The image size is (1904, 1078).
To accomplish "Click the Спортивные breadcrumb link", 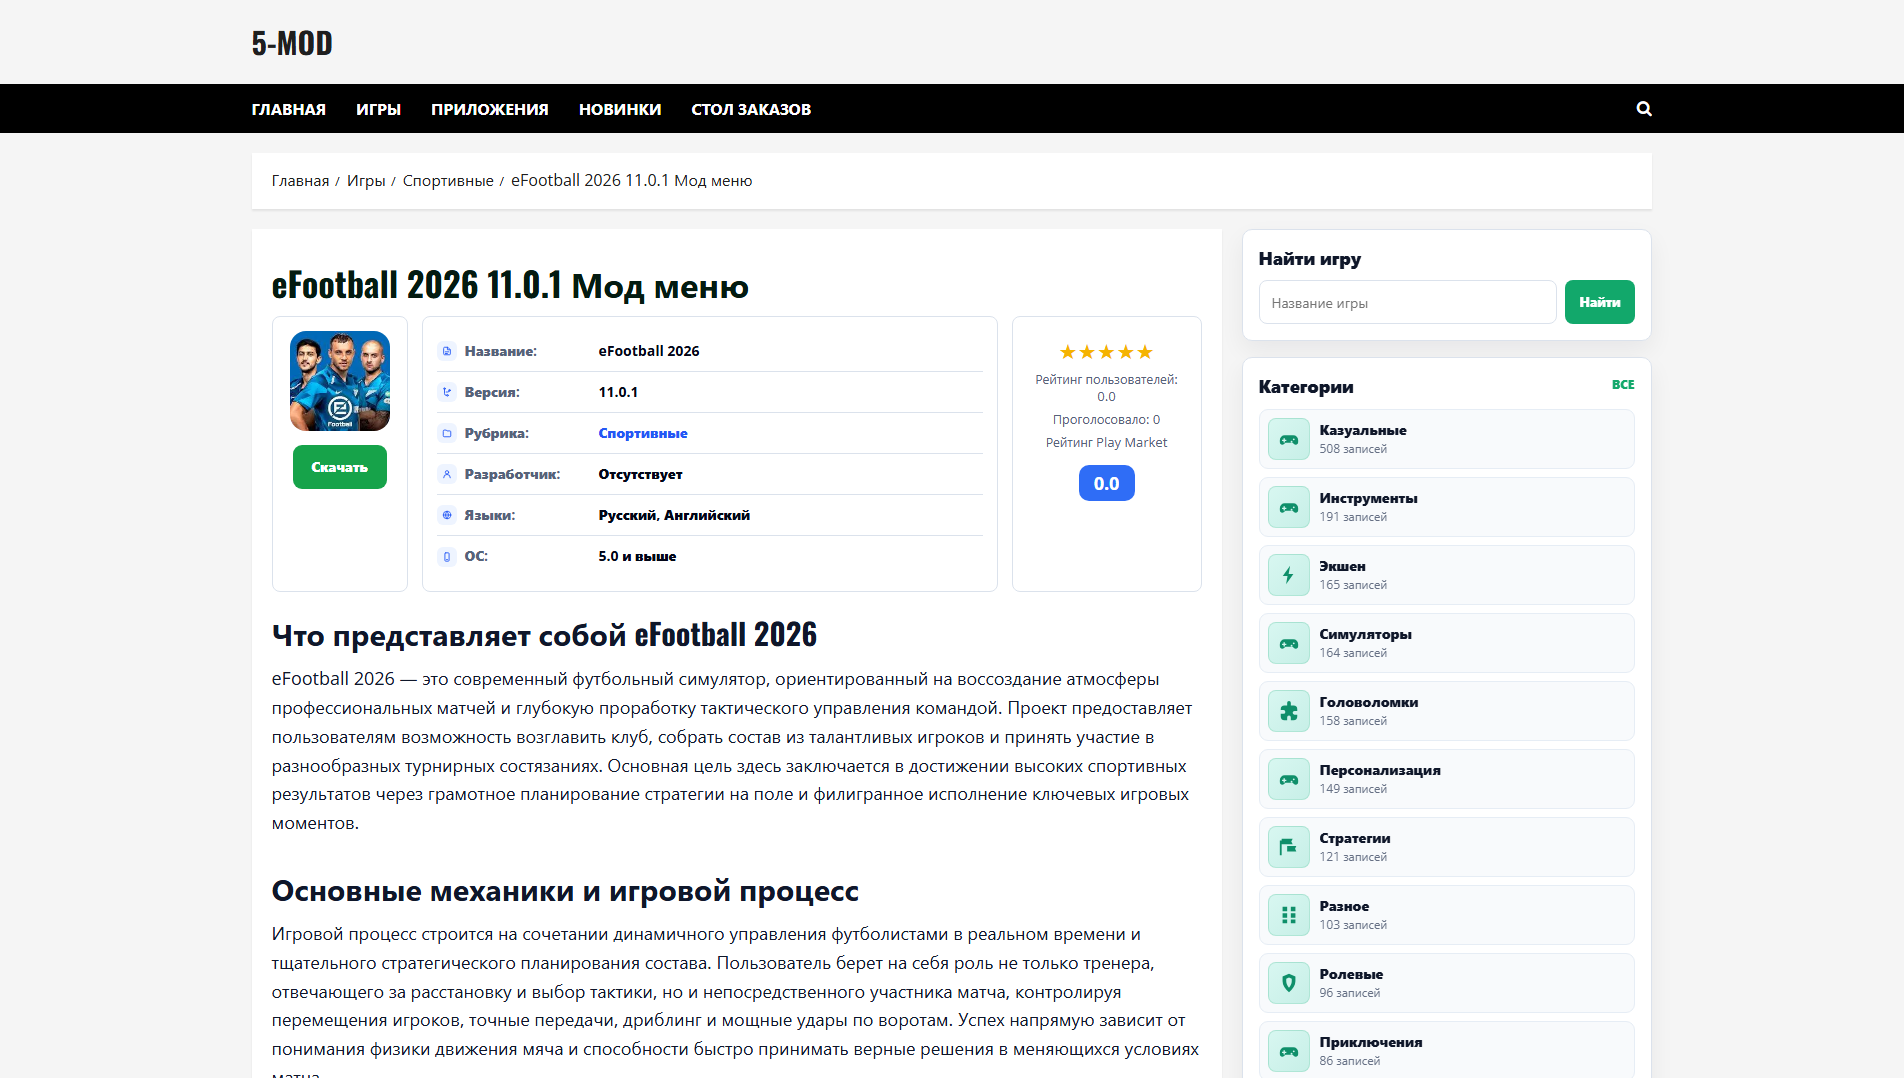I will (x=448, y=181).
